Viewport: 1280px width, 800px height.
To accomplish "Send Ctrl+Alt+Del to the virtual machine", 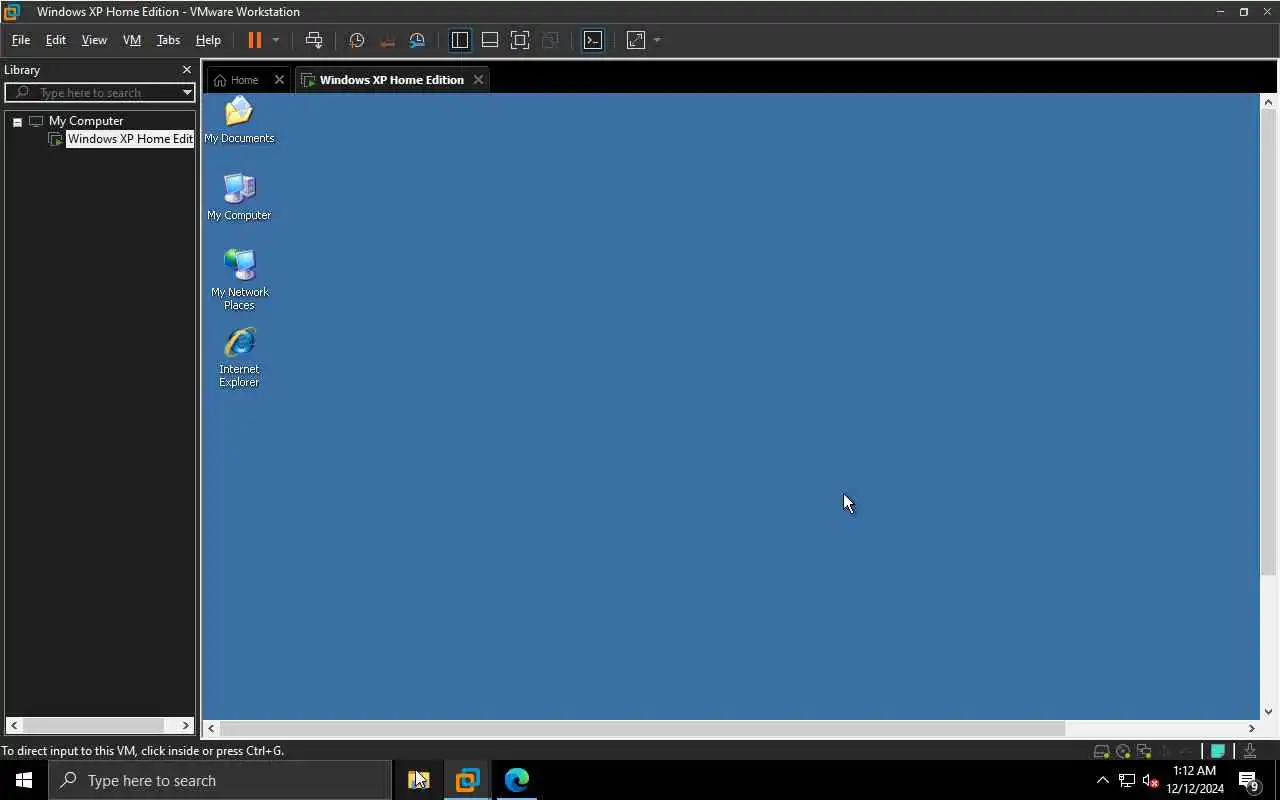I will tap(314, 40).
